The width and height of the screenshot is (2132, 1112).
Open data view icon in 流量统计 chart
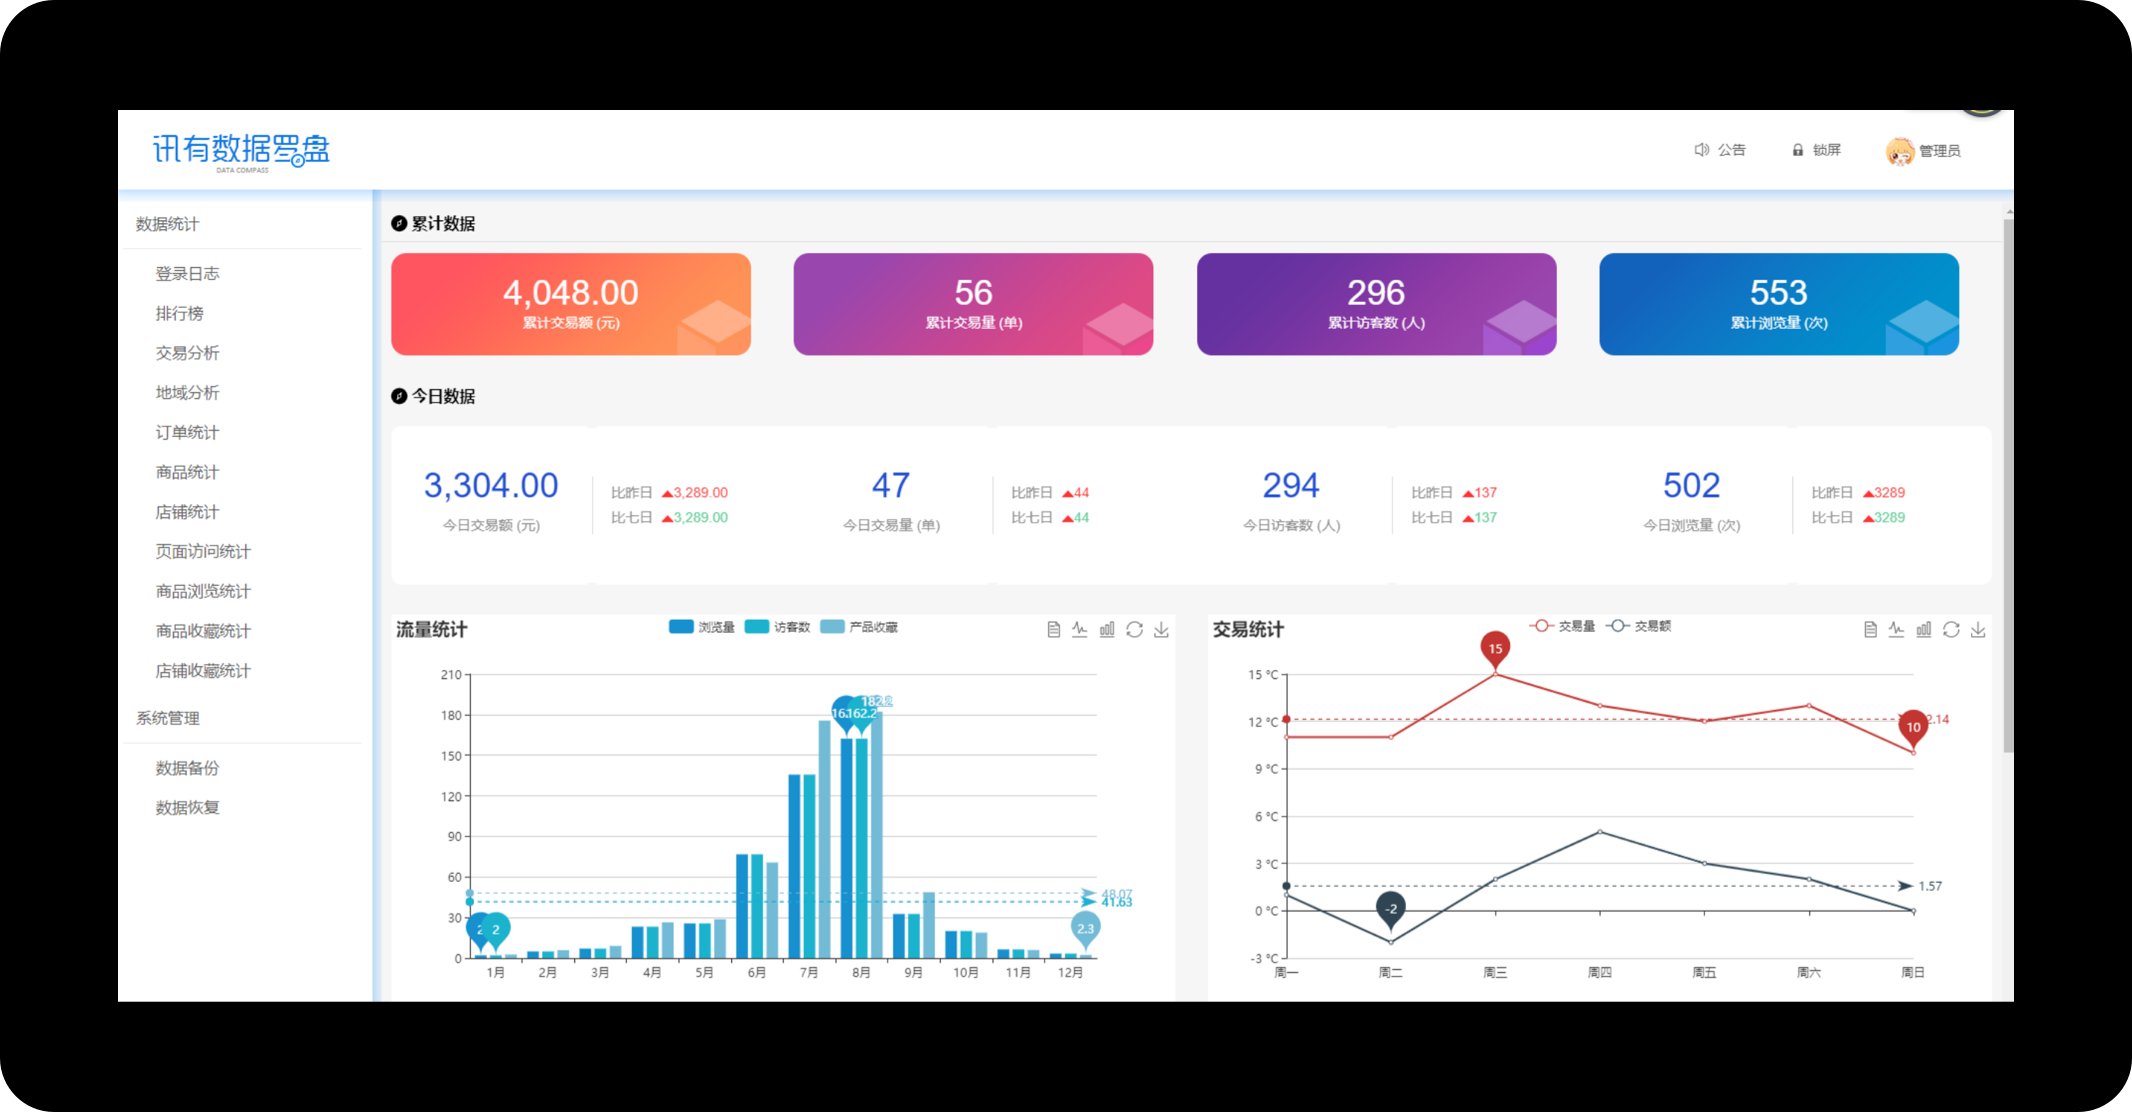[x=1053, y=629]
